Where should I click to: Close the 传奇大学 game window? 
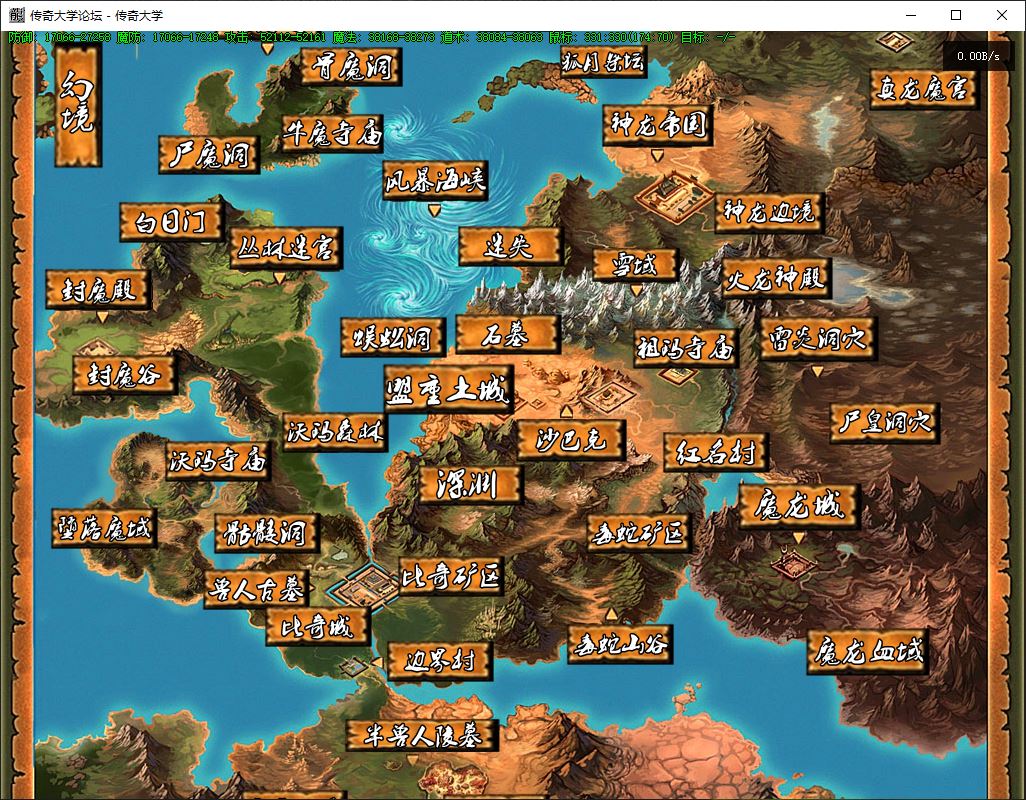[x=1002, y=15]
